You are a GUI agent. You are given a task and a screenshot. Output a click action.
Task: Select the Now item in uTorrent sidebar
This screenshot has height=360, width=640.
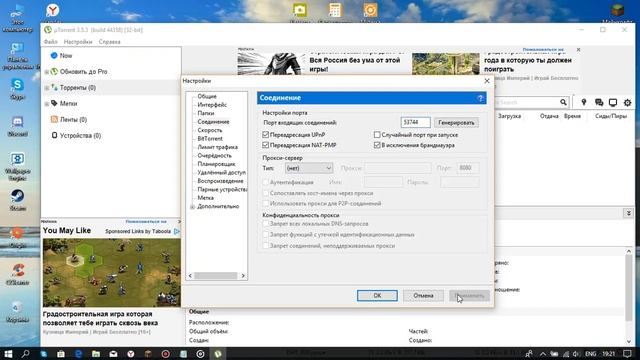coord(66,56)
